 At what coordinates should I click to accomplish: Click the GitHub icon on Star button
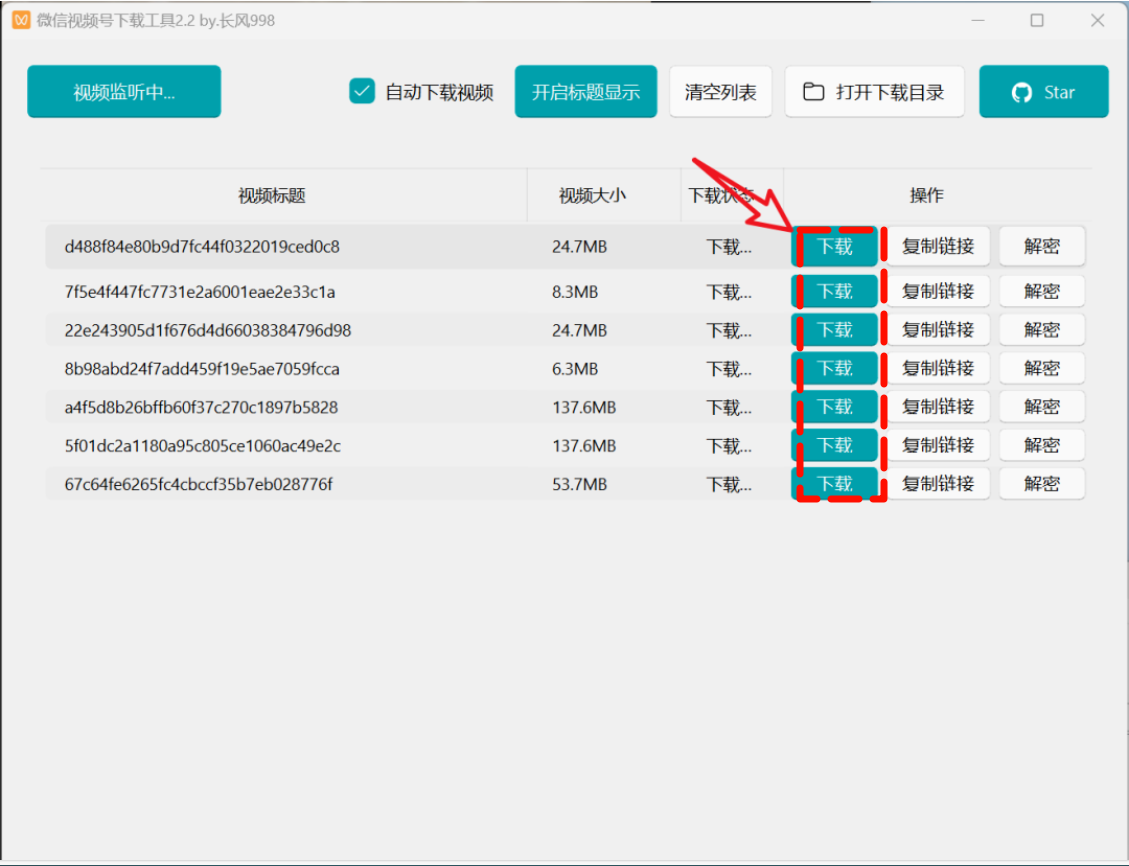click(x=1021, y=93)
